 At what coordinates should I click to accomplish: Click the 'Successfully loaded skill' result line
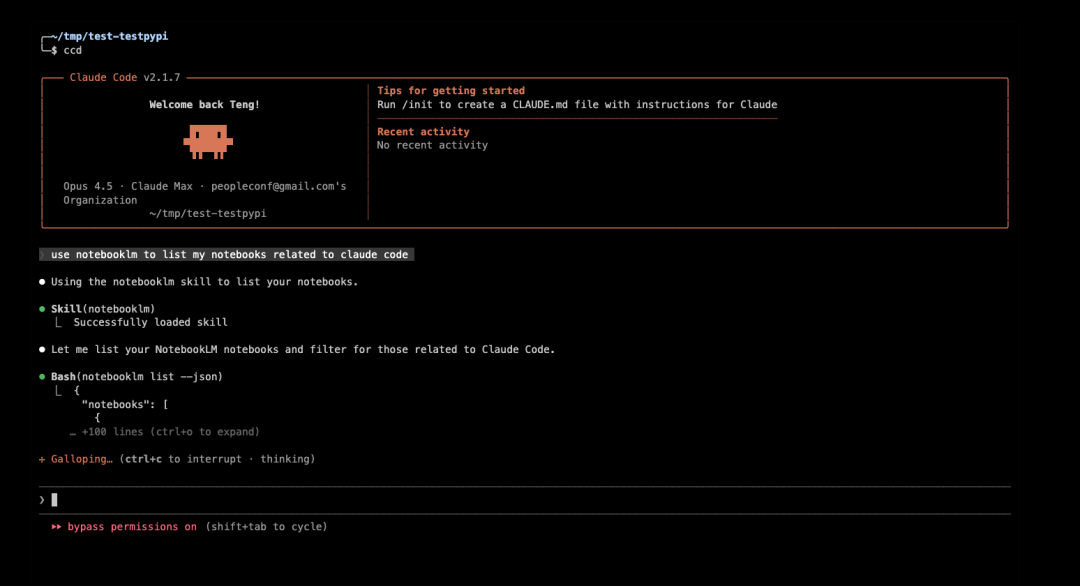150,322
